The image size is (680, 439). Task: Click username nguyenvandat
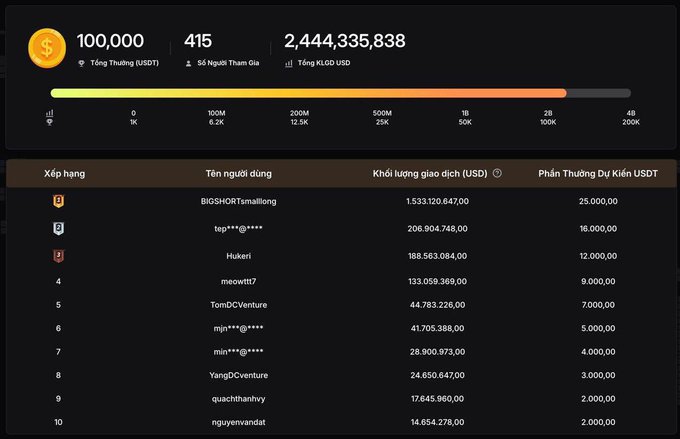[x=239, y=422]
